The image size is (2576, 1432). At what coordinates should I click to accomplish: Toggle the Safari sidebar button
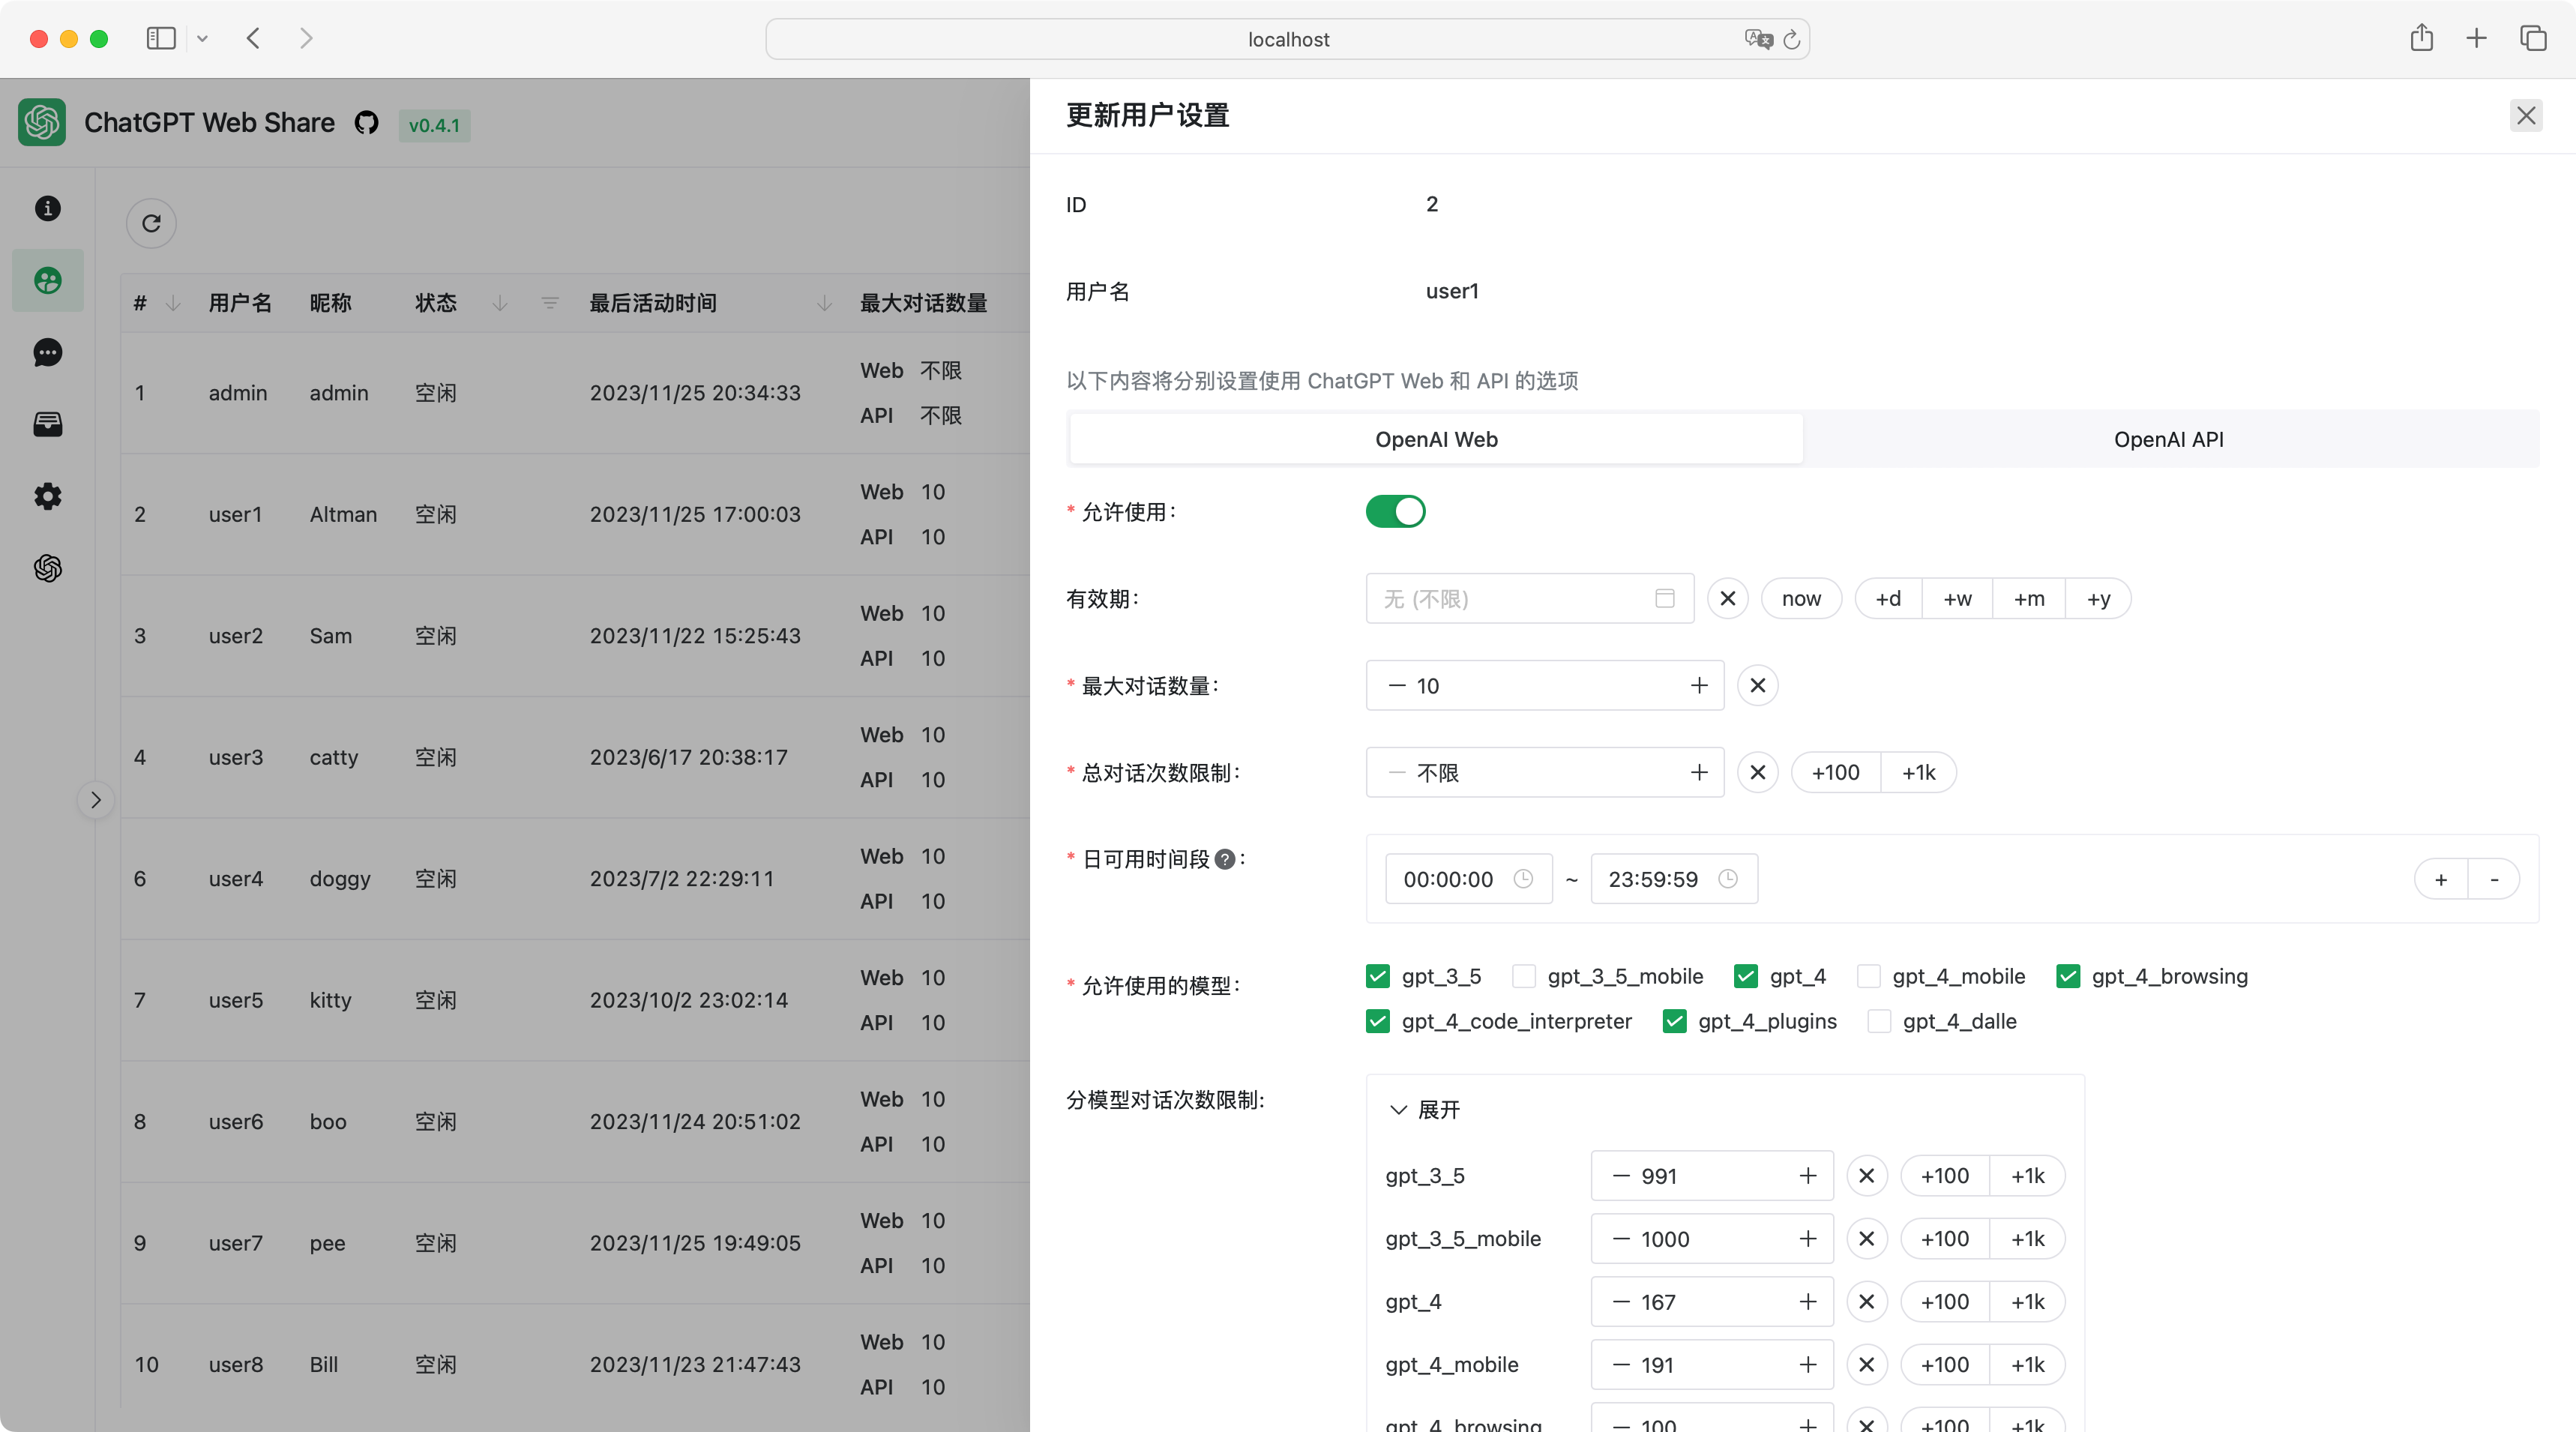click(x=161, y=38)
